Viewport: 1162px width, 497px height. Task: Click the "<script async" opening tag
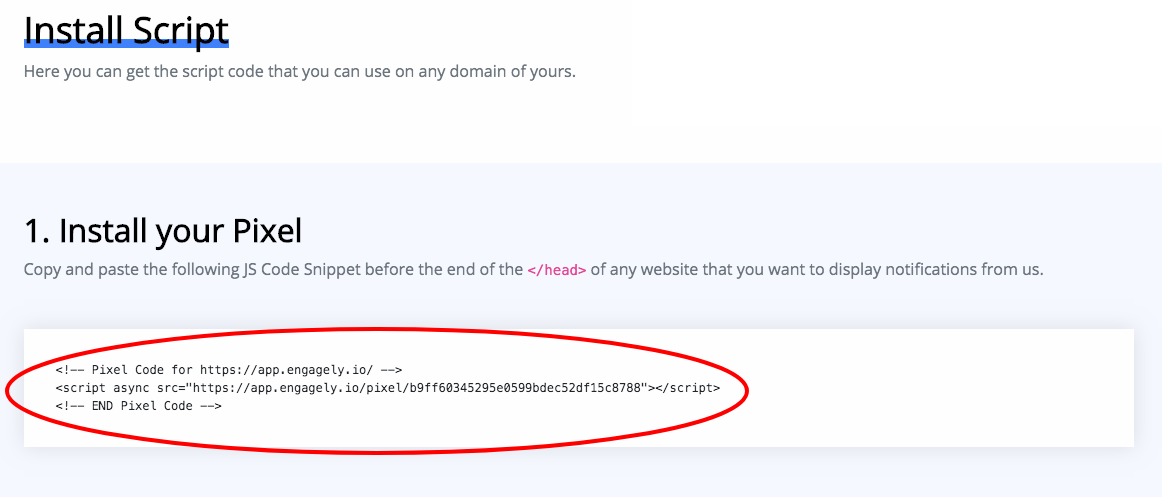[x=101, y=387]
